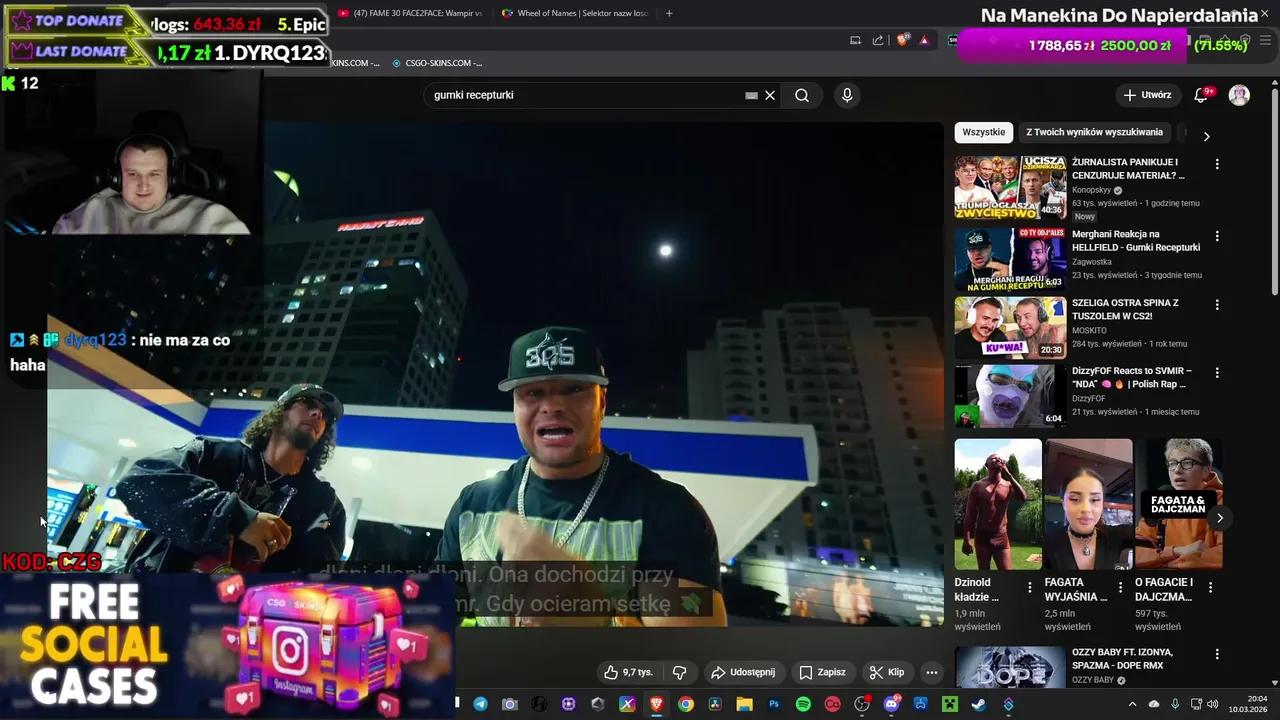The width and height of the screenshot is (1280, 720).
Task: Click the Zapisz save button
Action: tap(822, 672)
